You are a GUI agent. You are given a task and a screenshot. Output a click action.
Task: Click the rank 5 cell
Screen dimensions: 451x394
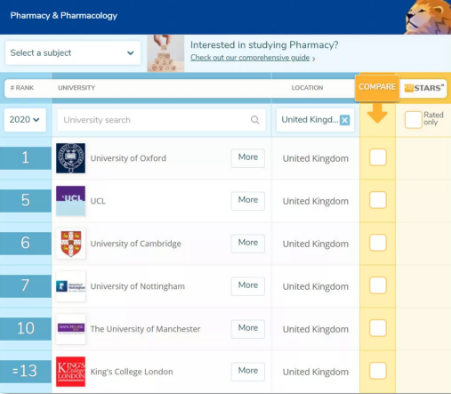(x=25, y=201)
